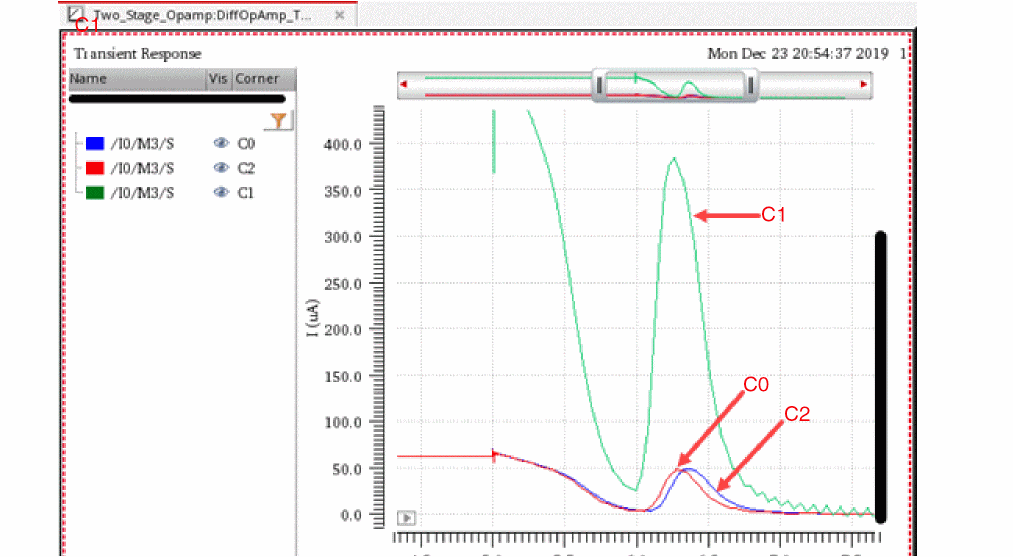
Task: Sort by the Name column header
Action: point(137,79)
